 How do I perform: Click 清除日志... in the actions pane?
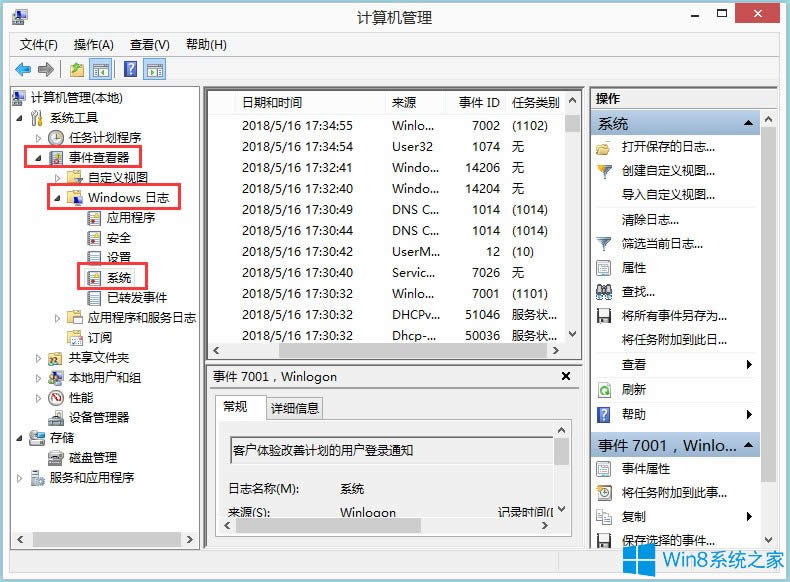(648, 219)
